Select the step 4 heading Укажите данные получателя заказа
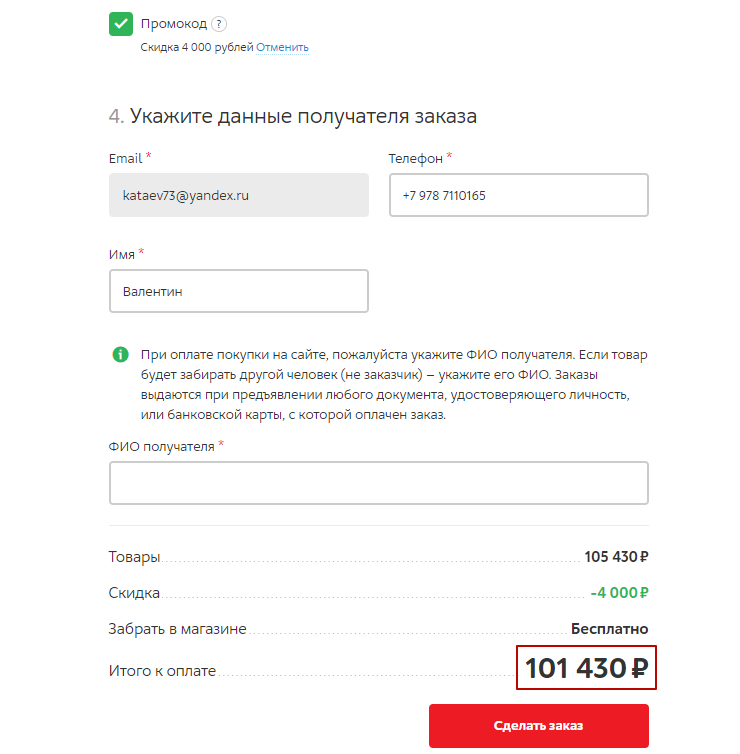 (303, 116)
